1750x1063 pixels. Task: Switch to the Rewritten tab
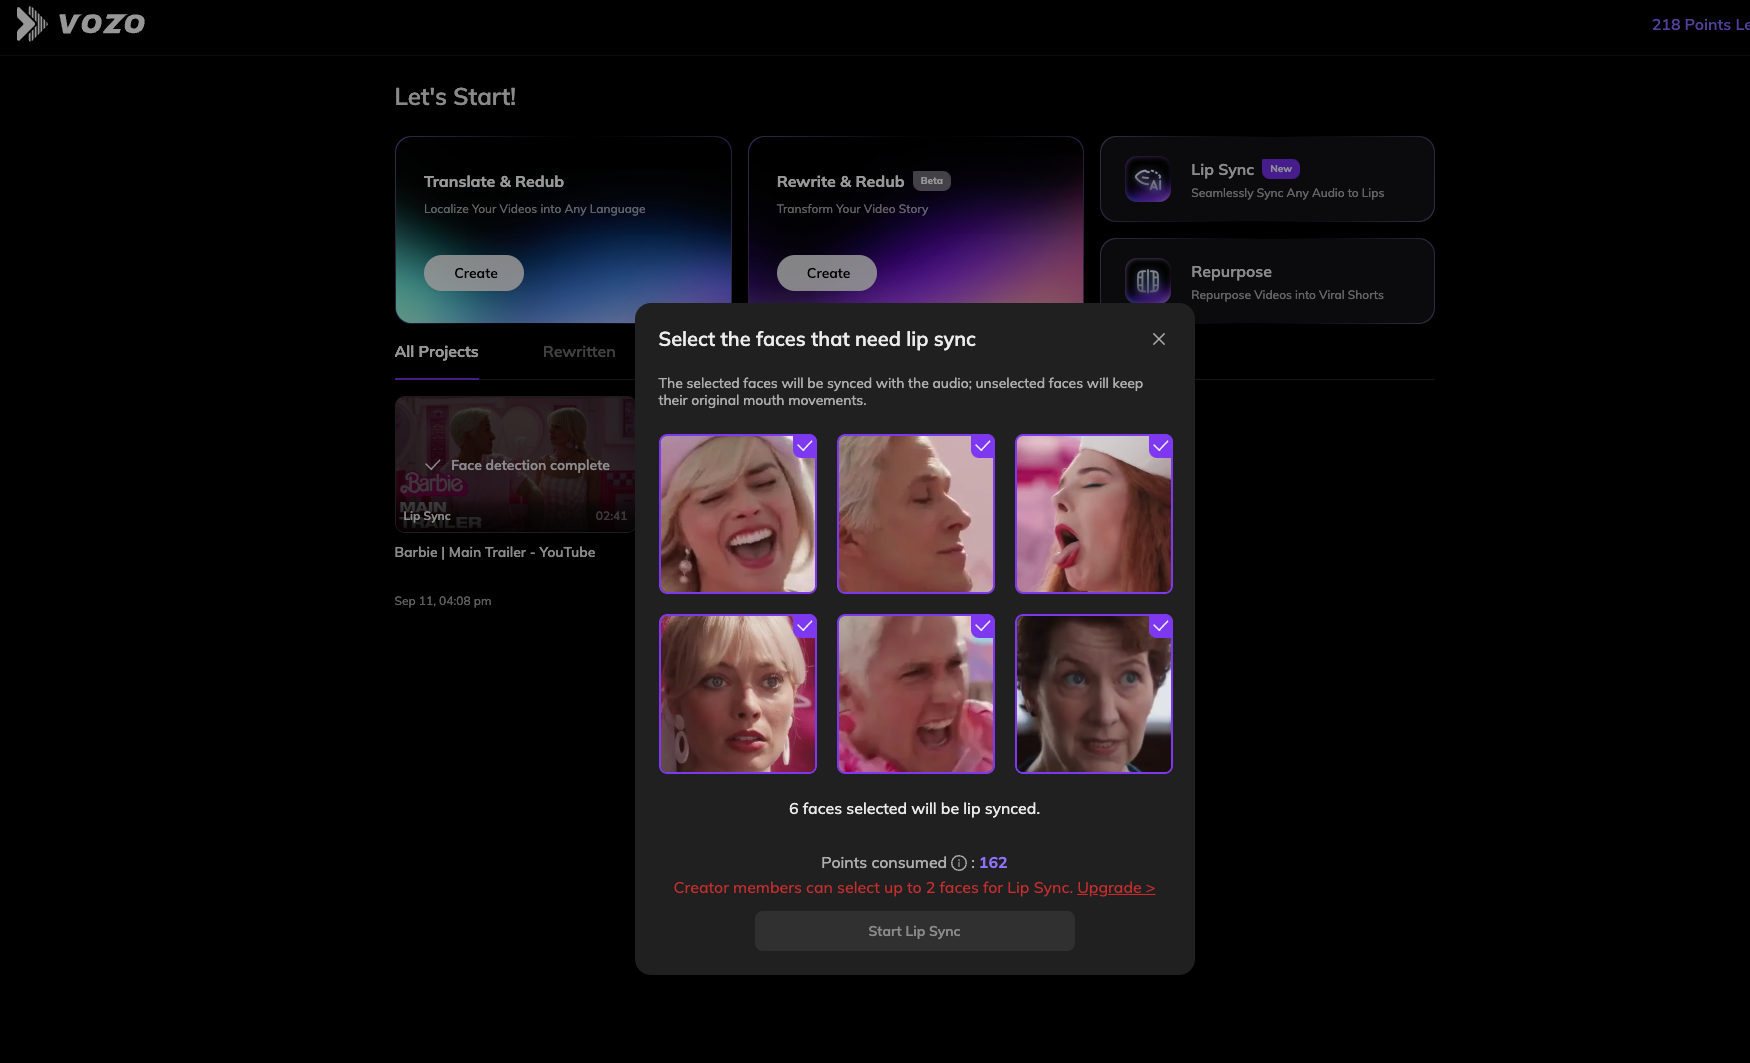pyautogui.click(x=578, y=351)
